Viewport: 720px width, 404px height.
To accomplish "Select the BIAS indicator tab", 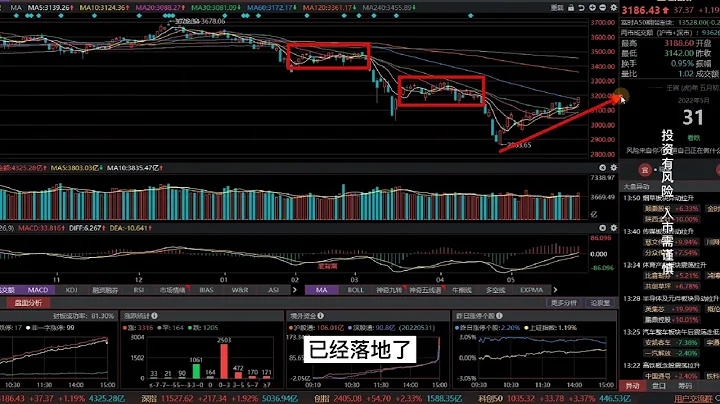I will pyautogui.click(x=206, y=290).
